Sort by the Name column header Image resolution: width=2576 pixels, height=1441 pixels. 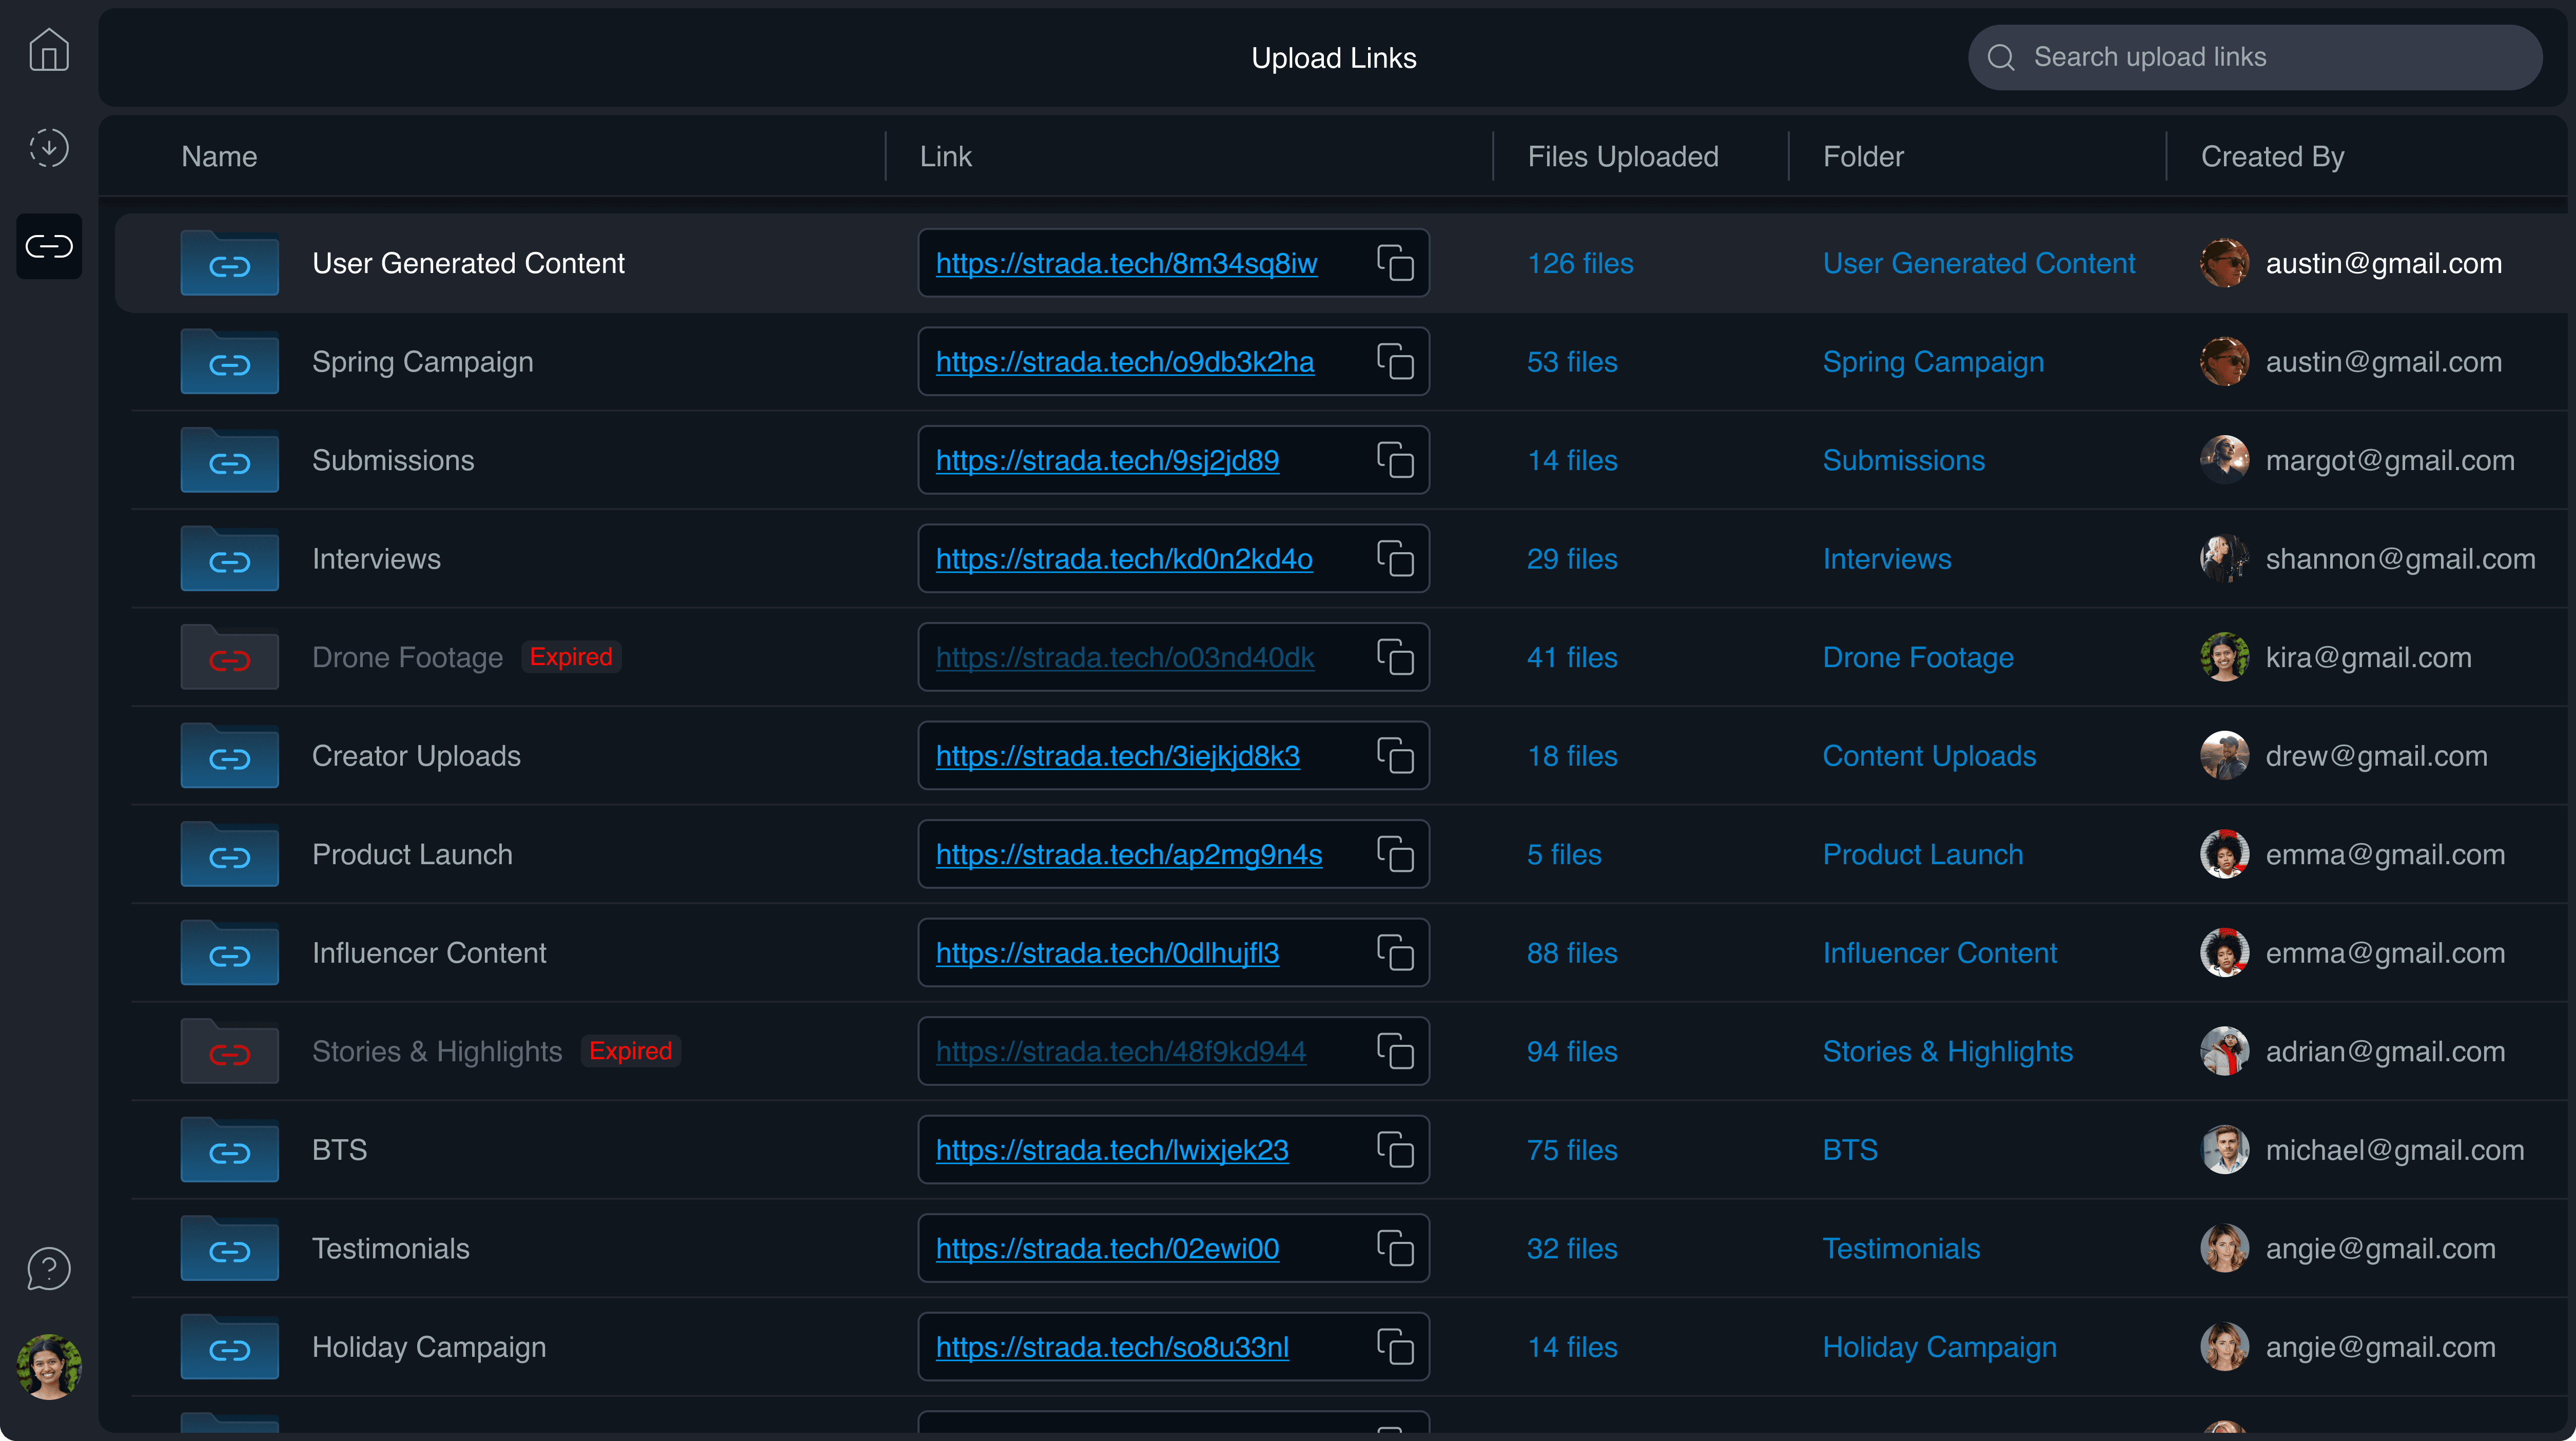tap(219, 156)
